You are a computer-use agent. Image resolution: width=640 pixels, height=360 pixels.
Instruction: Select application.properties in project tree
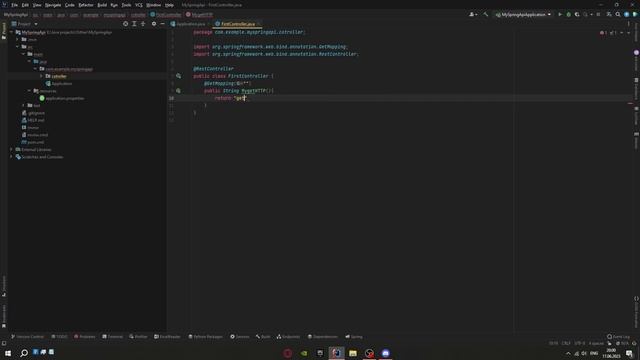(x=62, y=98)
